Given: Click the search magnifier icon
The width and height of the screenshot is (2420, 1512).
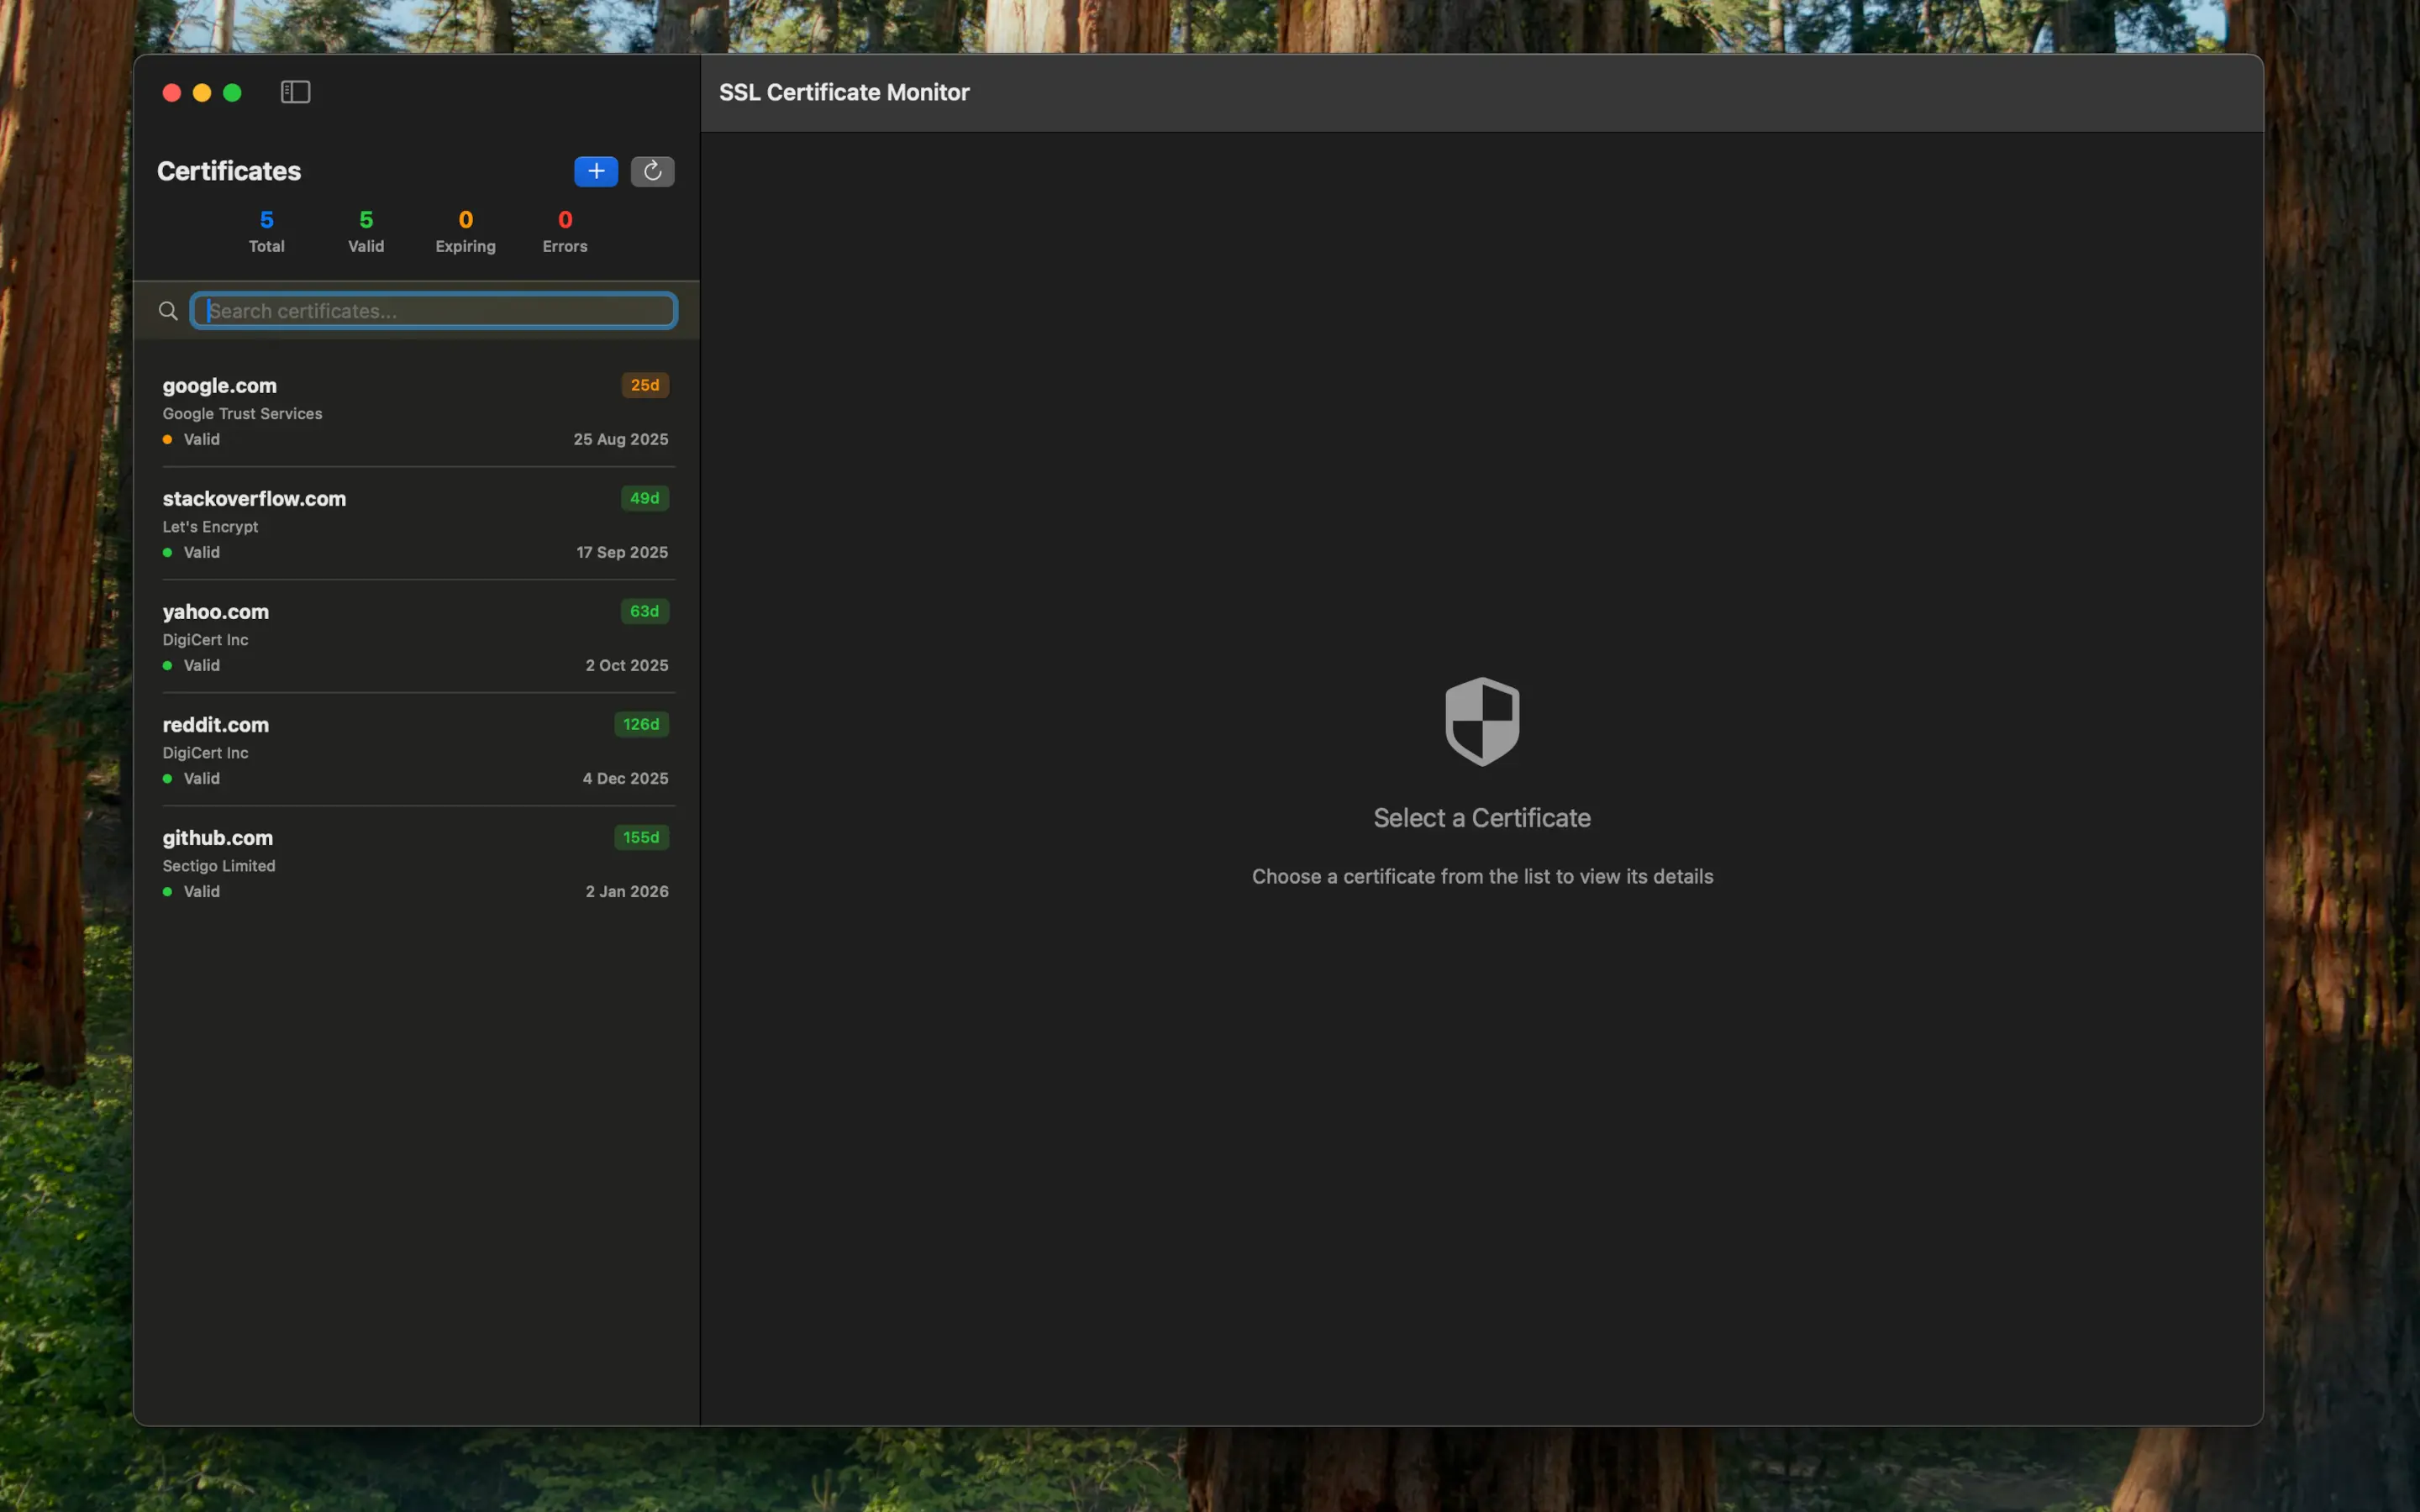Looking at the screenshot, I should (x=168, y=311).
